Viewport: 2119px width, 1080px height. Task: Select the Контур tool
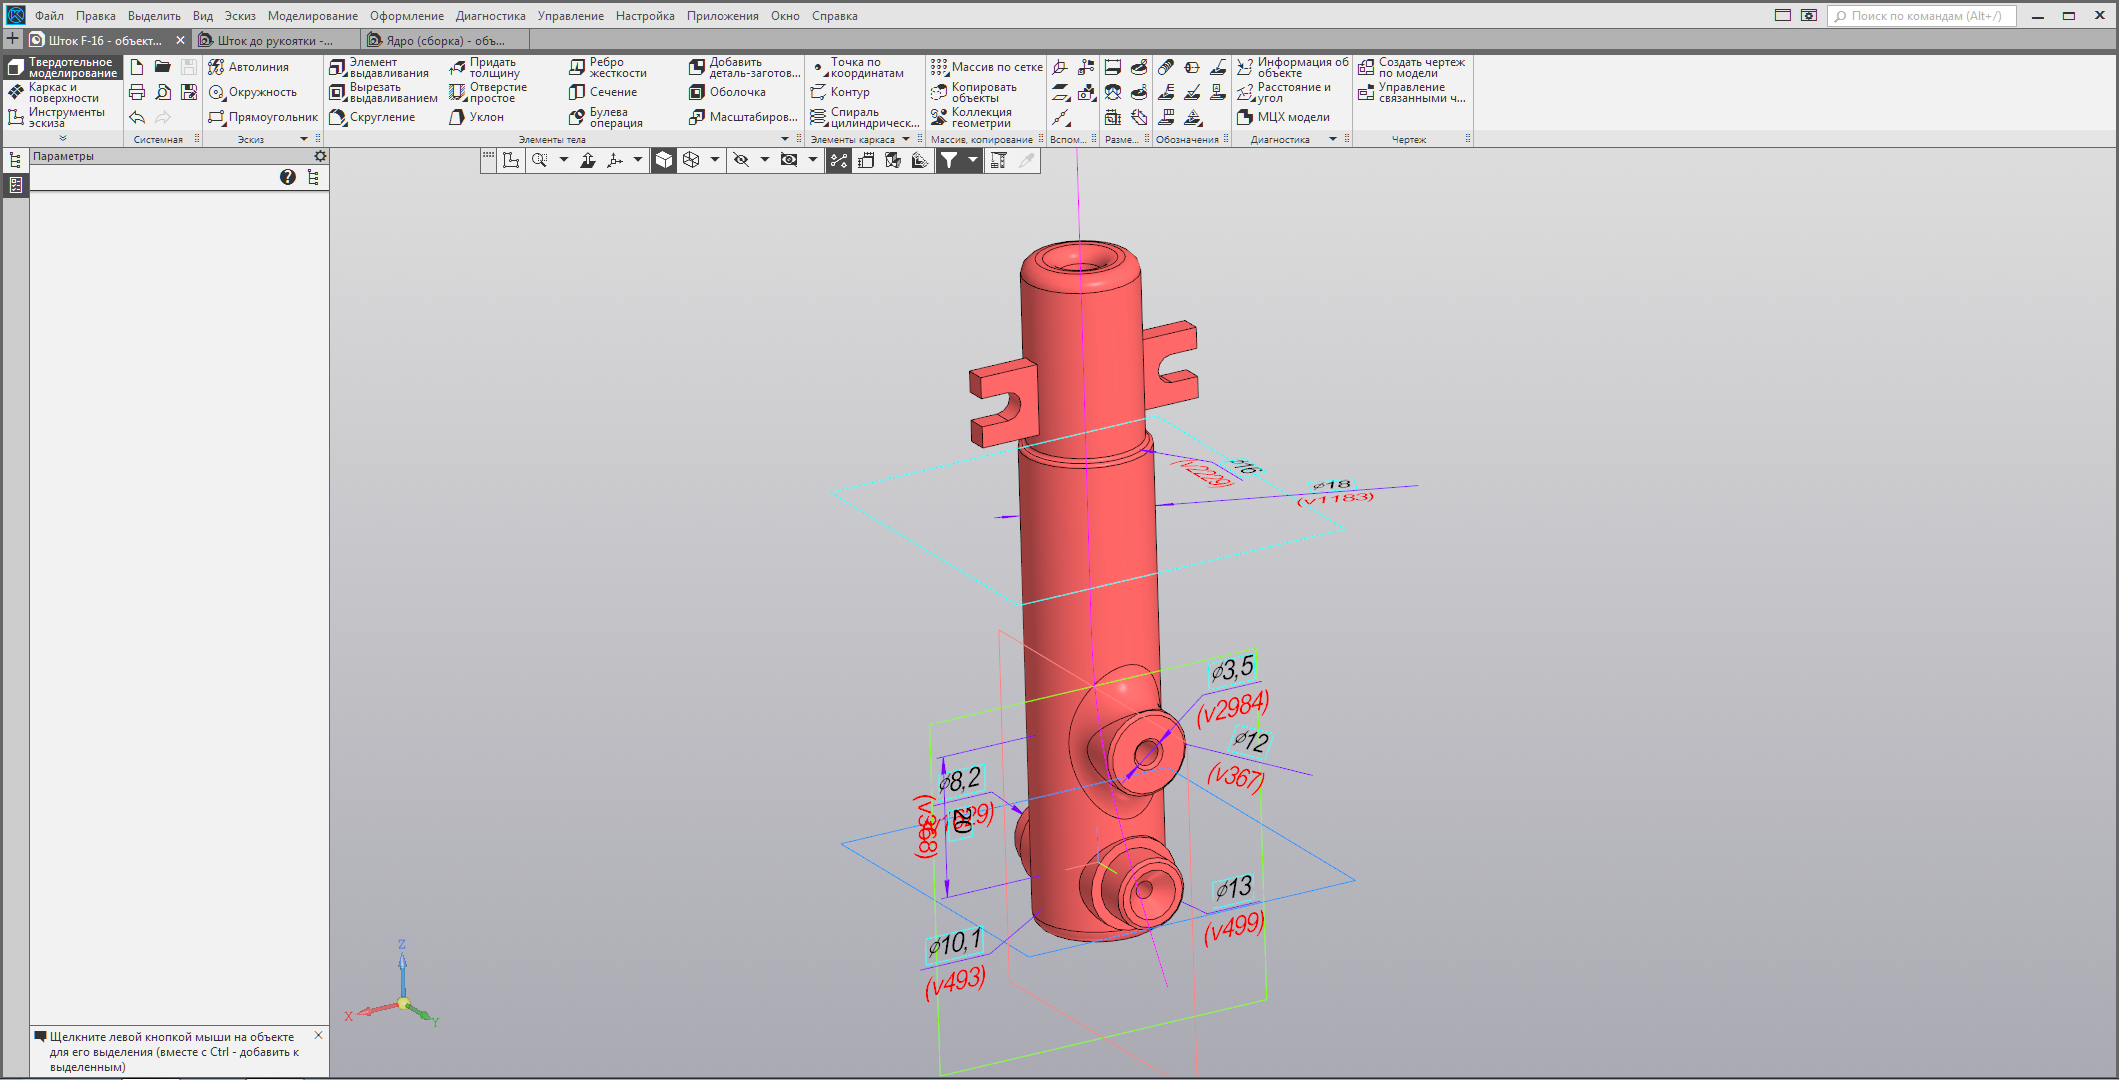(840, 92)
